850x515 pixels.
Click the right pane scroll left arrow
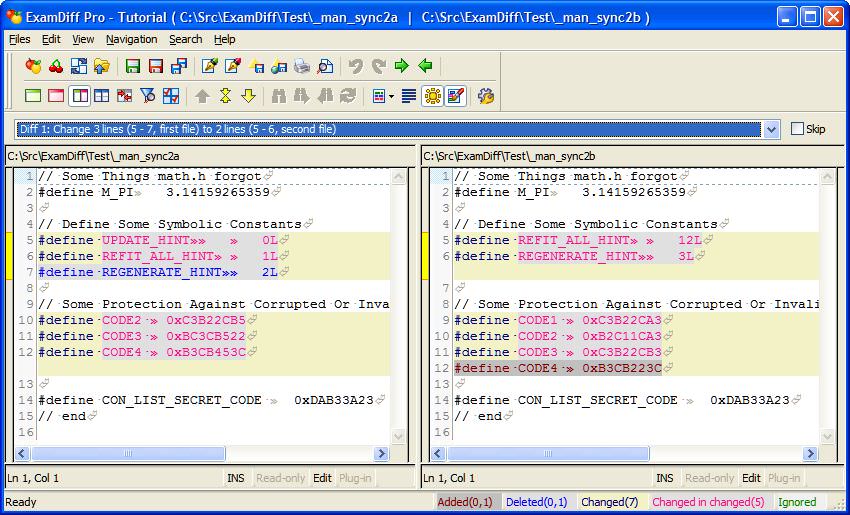(x=438, y=453)
